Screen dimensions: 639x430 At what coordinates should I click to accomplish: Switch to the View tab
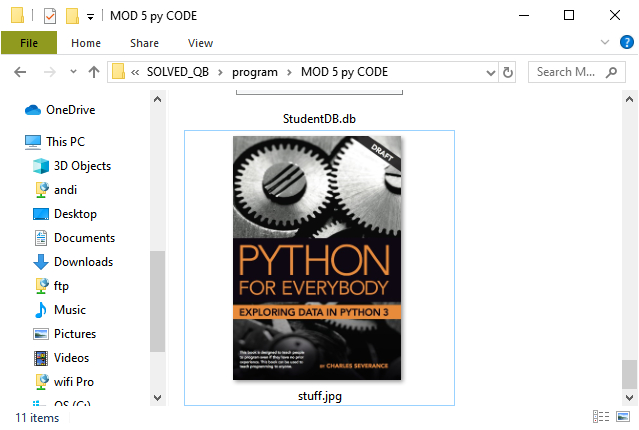[x=200, y=43]
